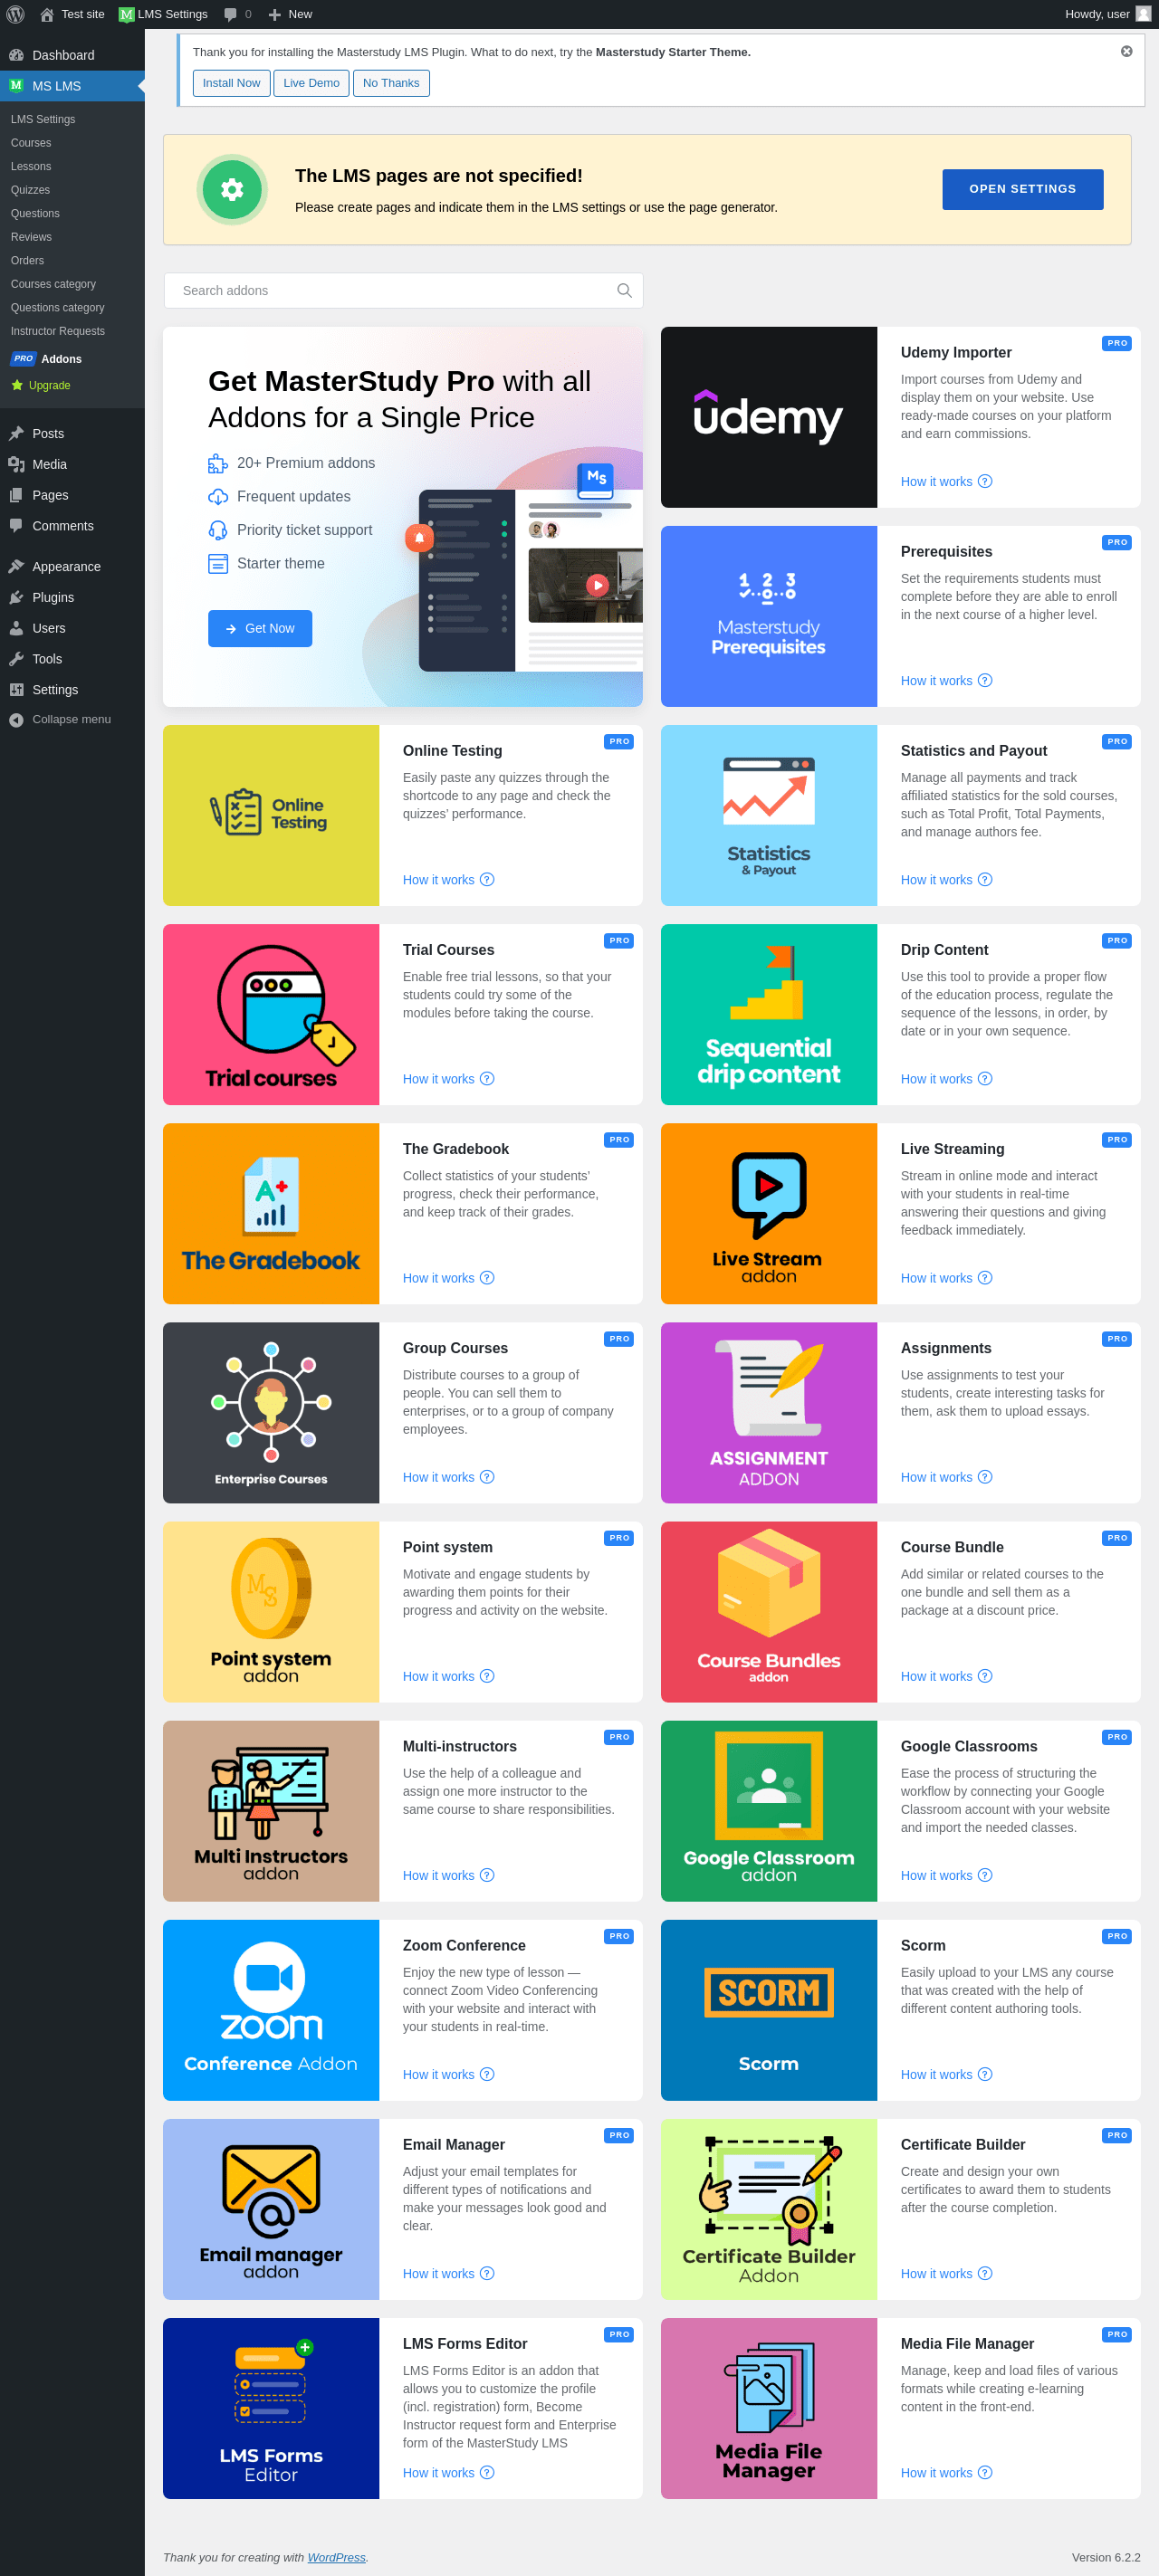Click the LMS Forms Editor addon image
Viewport: 1159px width, 2576px height.
[271, 2407]
